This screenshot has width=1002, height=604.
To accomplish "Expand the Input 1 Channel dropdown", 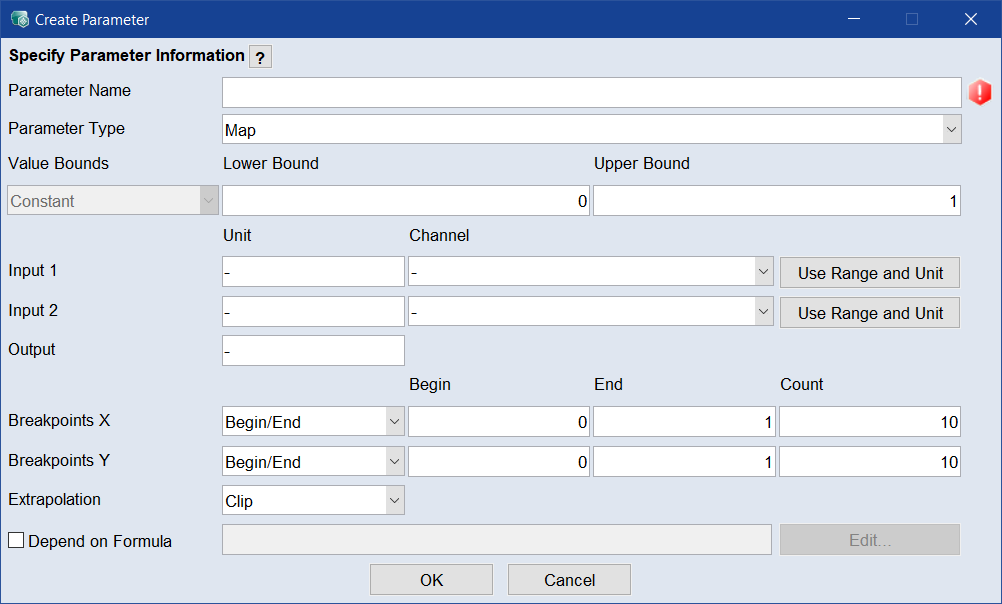I will [590, 272].
